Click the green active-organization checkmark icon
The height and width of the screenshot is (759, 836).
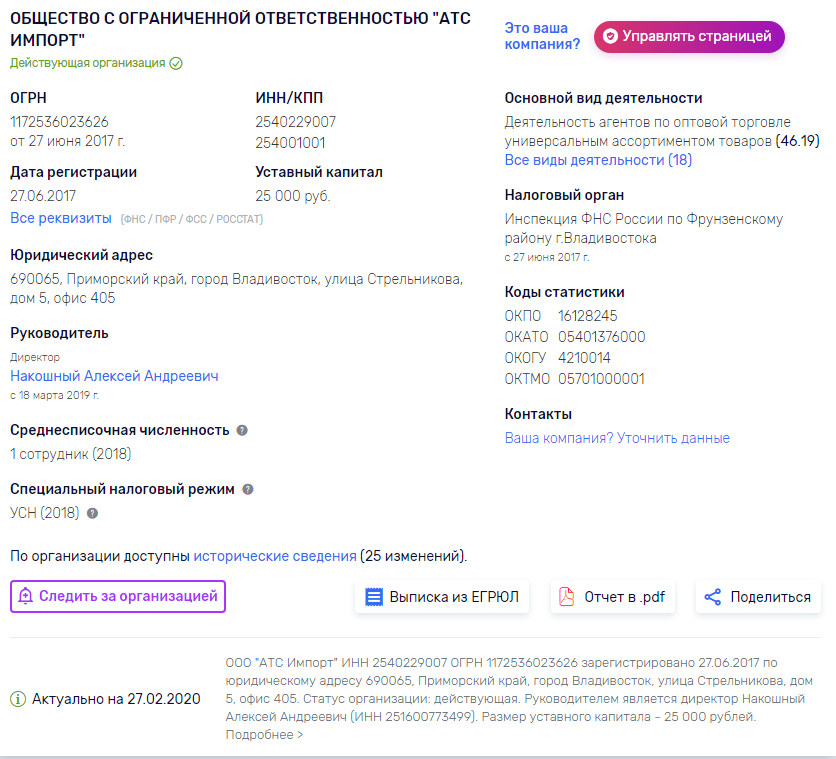[x=176, y=63]
